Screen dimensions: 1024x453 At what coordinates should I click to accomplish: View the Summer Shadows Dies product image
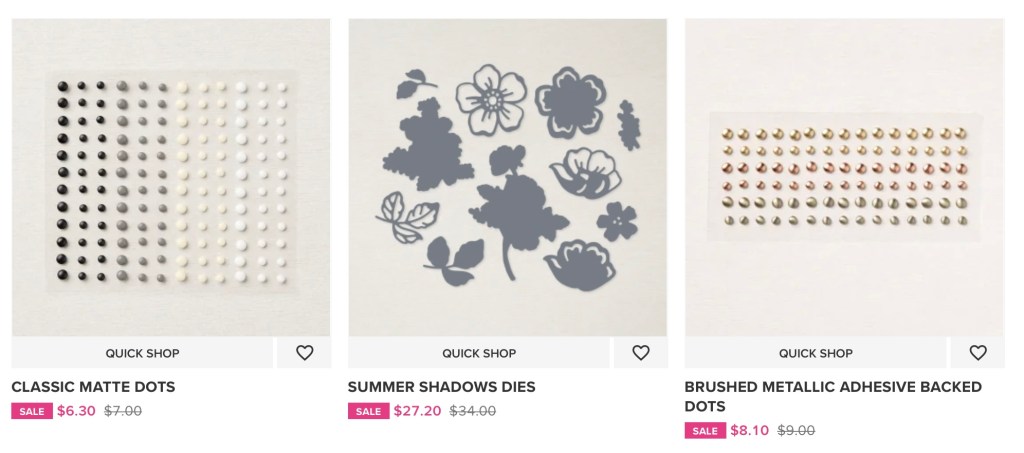(x=507, y=177)
